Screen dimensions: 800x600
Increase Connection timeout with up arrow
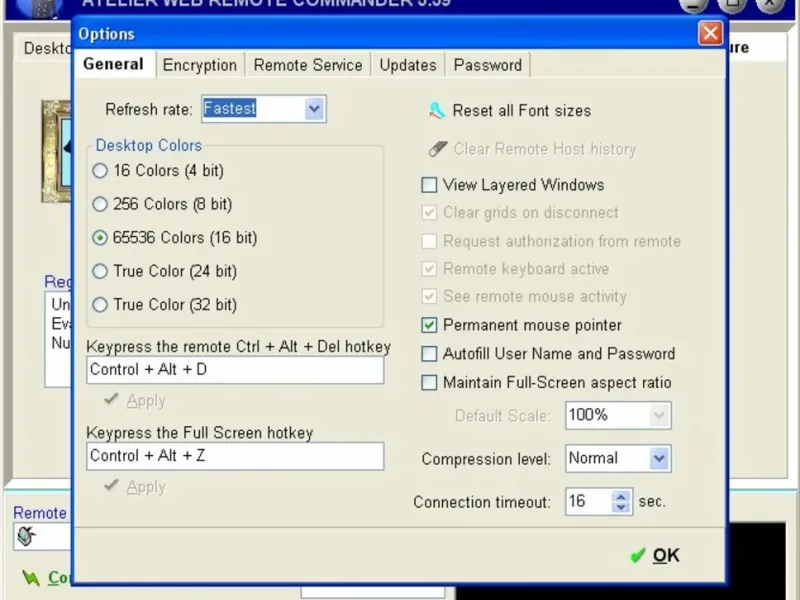pyautogui.click(x=621, y=496)
